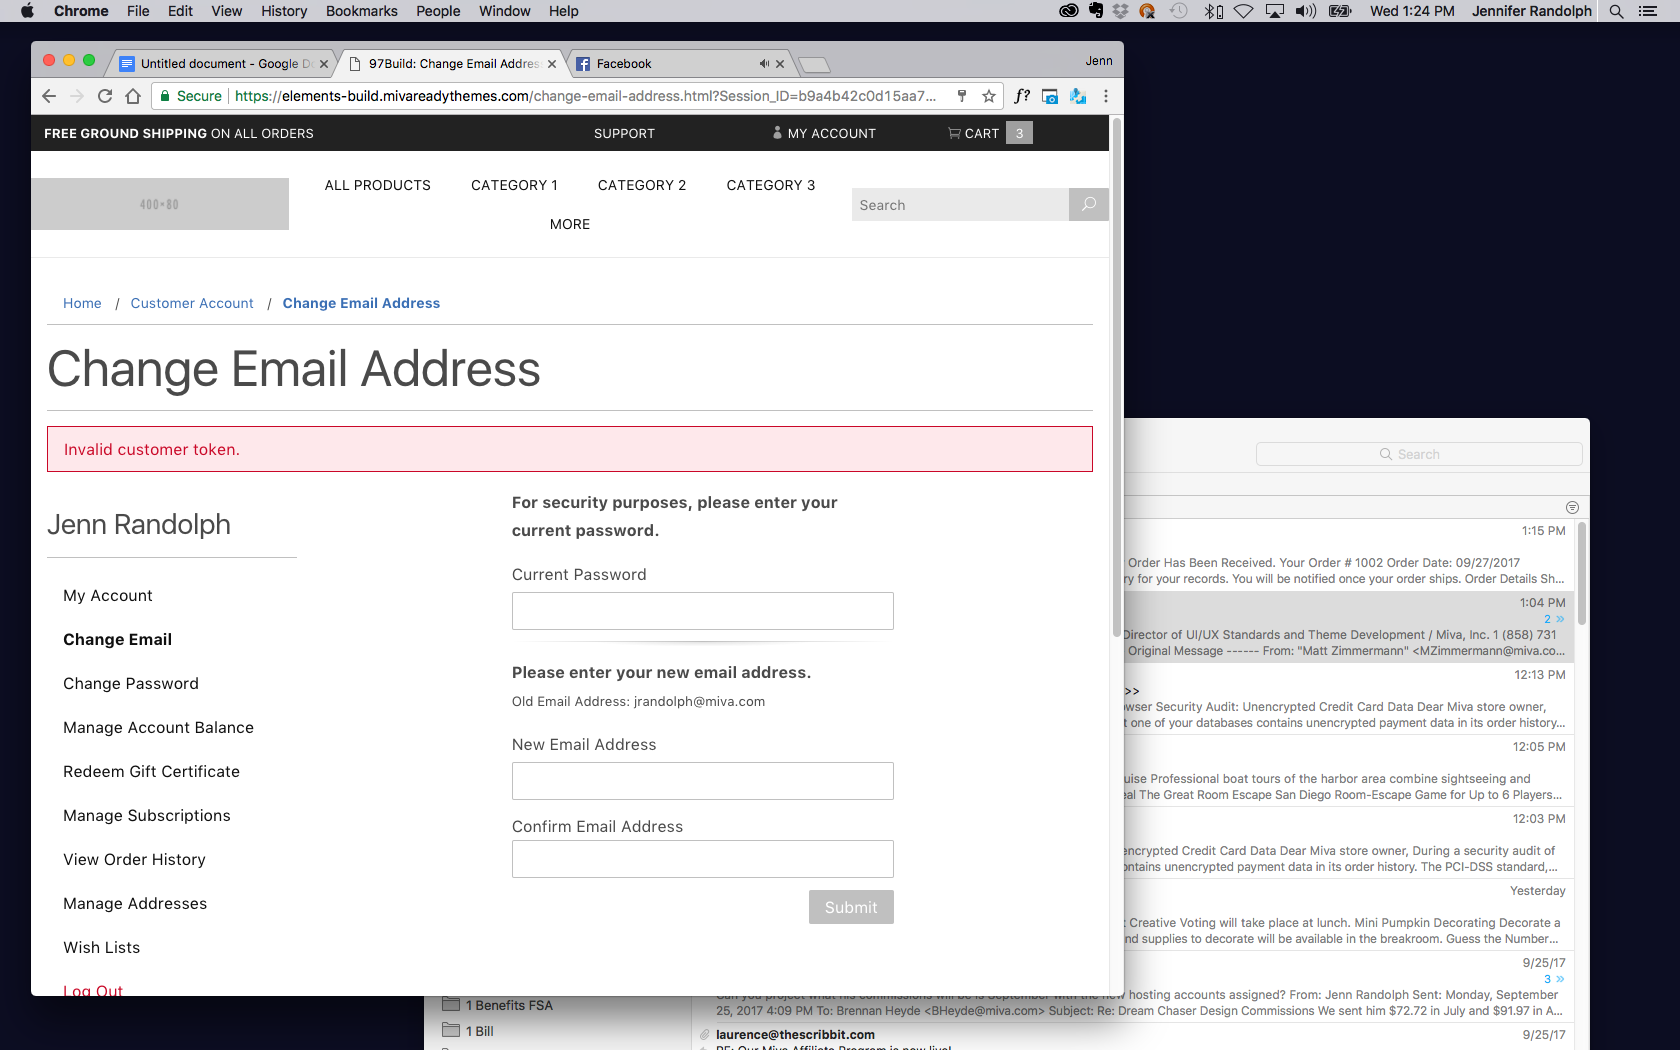Open View Order History link
1680x1050 pixels.
point(134,859)
